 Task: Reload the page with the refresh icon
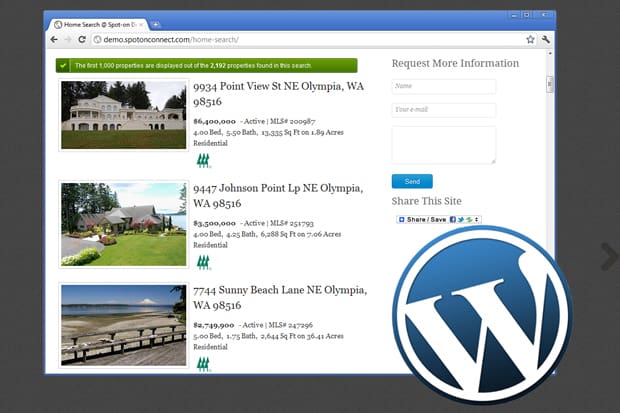click(x=81, y=39)
